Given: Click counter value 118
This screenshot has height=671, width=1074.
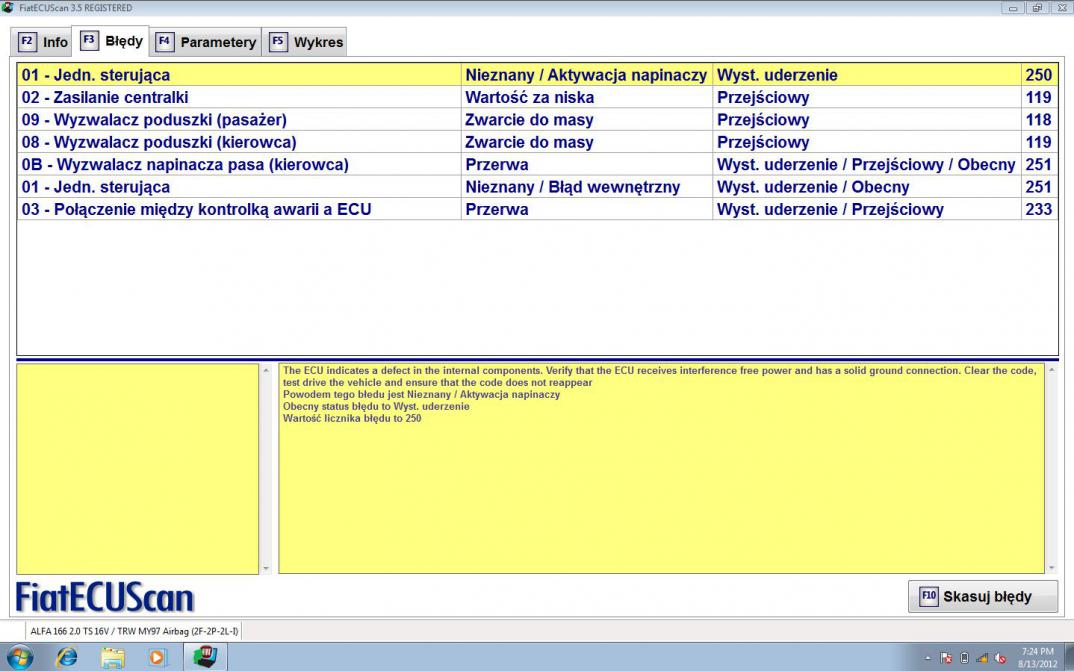Looking at the screenshot, I should coord(1038,120).
